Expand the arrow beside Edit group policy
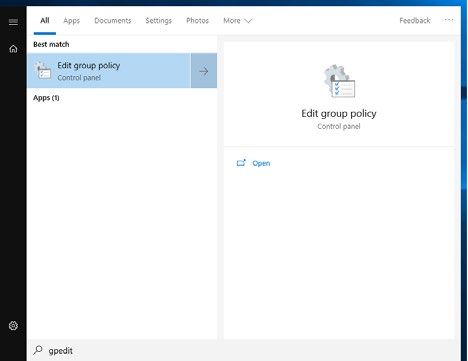The image size is (468, 361). coord(204,71)
